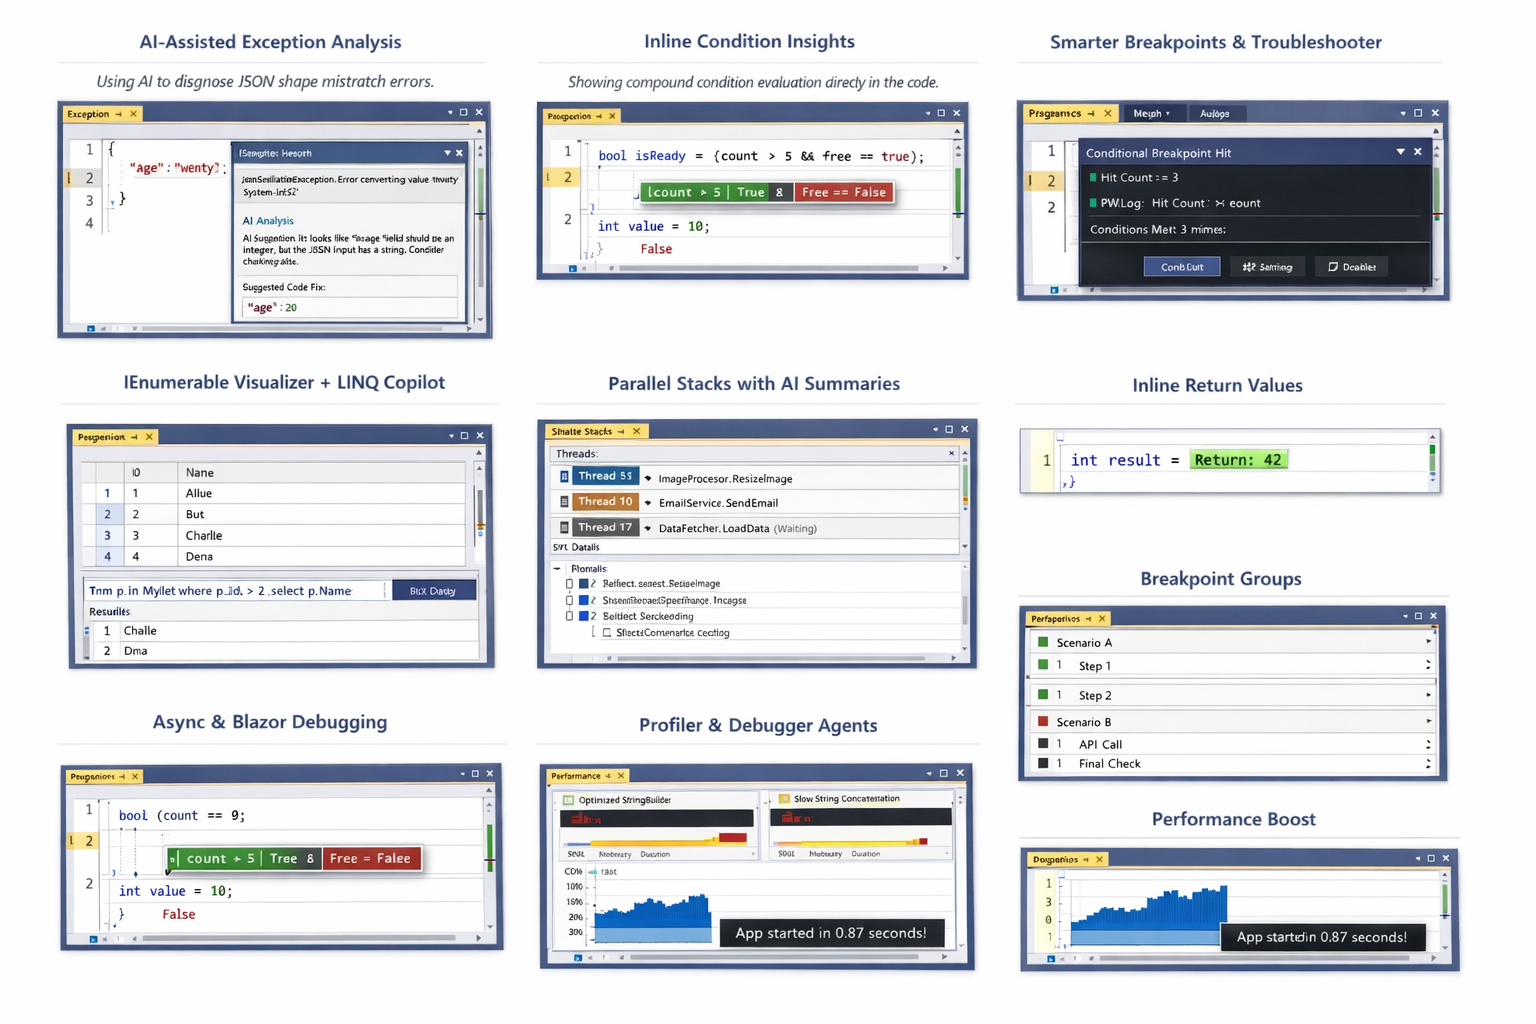
Task: Click the green 'Return: 42' inline value
Action: pyautogui.click(x=1238, y=460)
